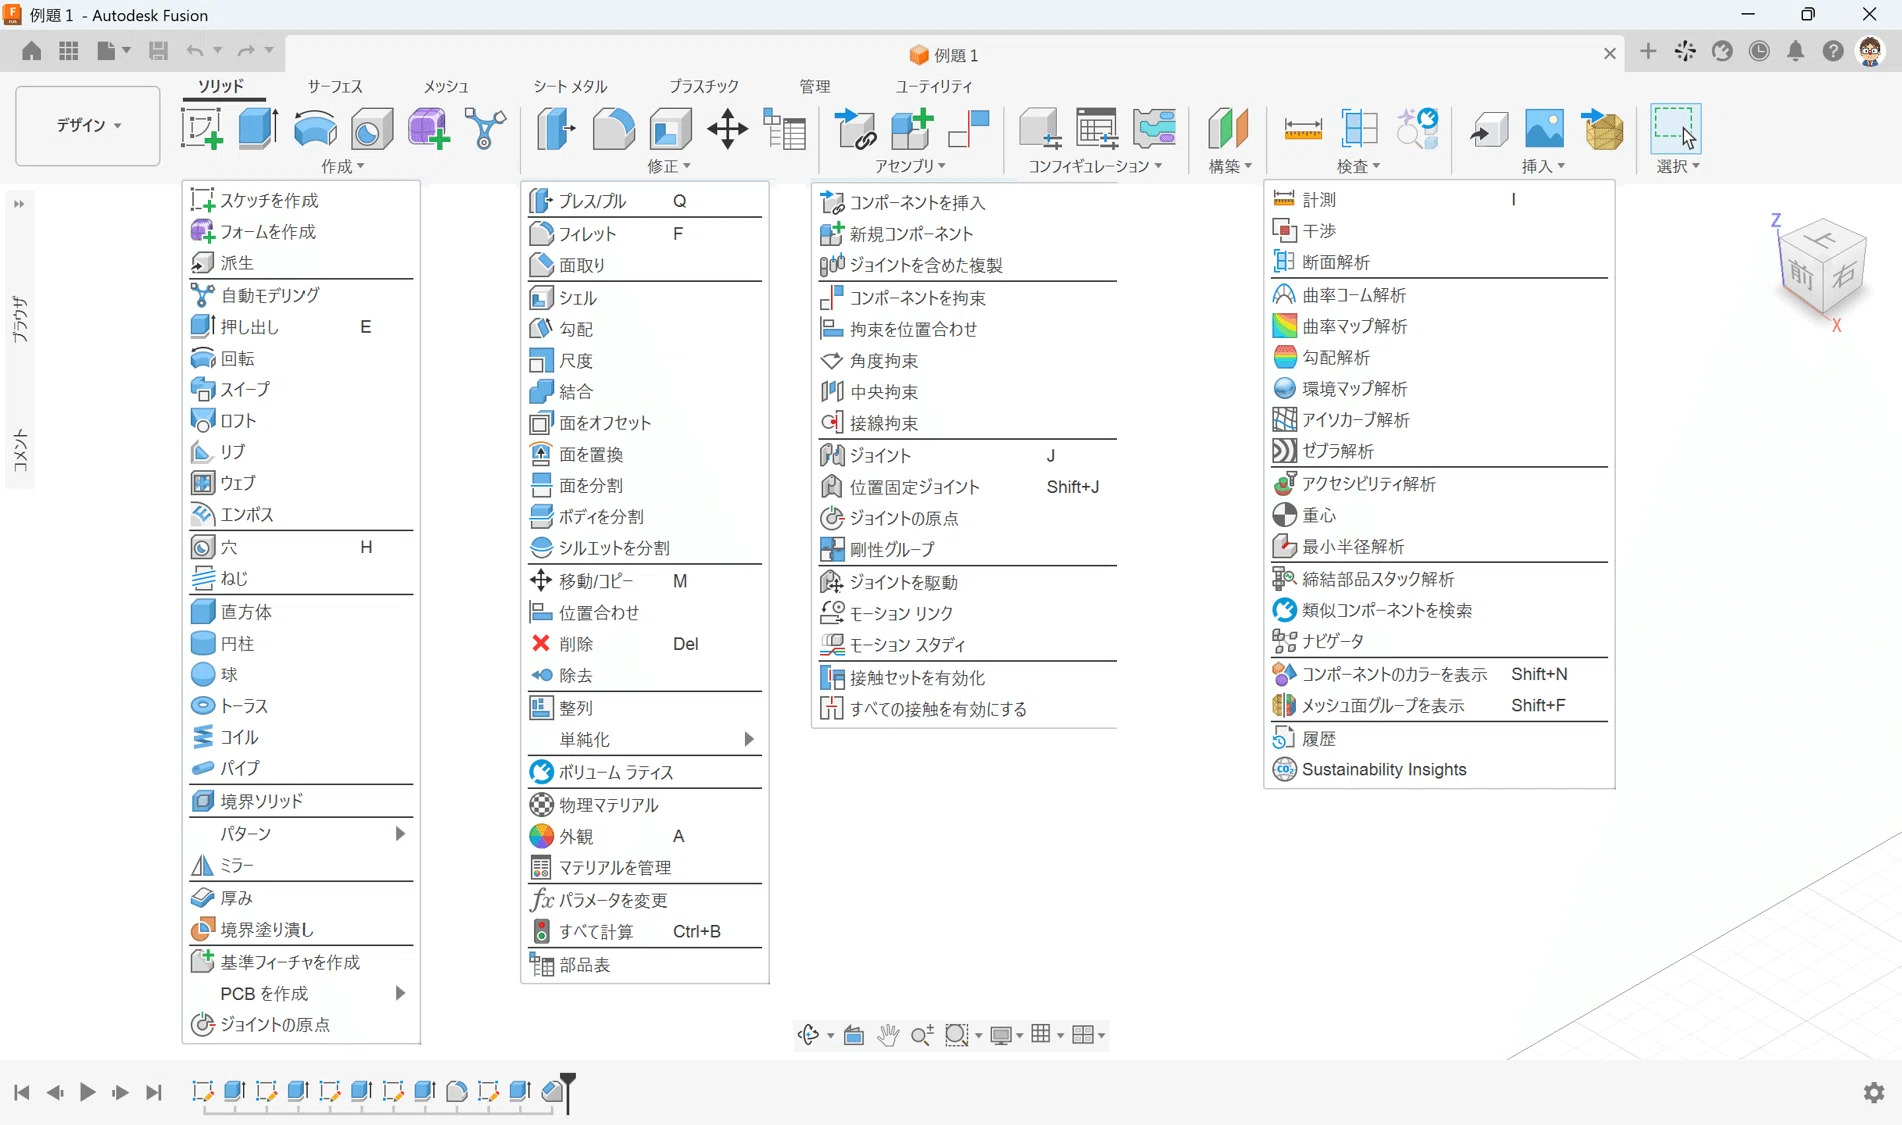The image size is (1902, 1125).
Task: Expand the 構築 panel dropdown
Action: (1230, 166)
